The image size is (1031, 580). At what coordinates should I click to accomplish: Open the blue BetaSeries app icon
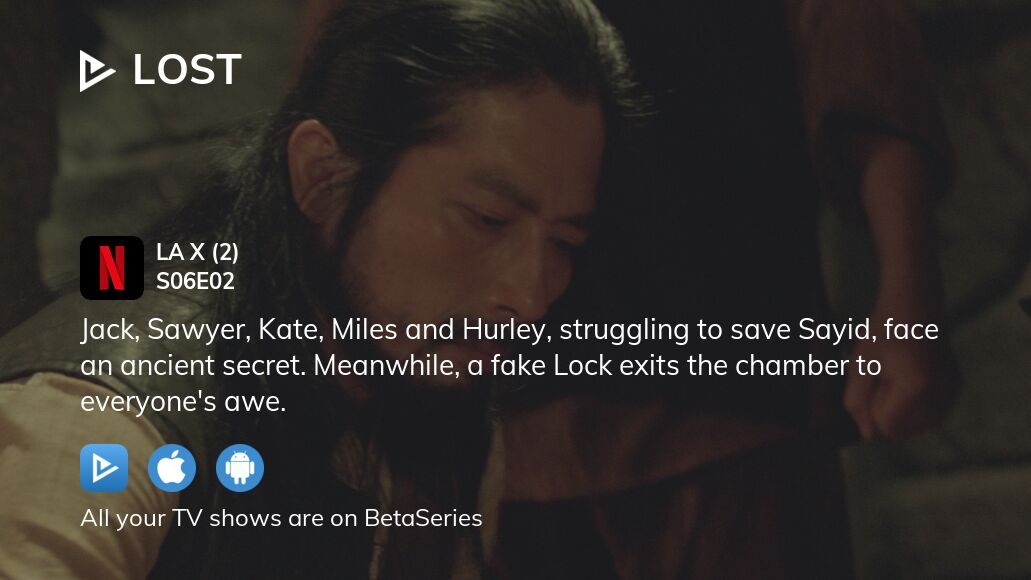coord(104,468)
